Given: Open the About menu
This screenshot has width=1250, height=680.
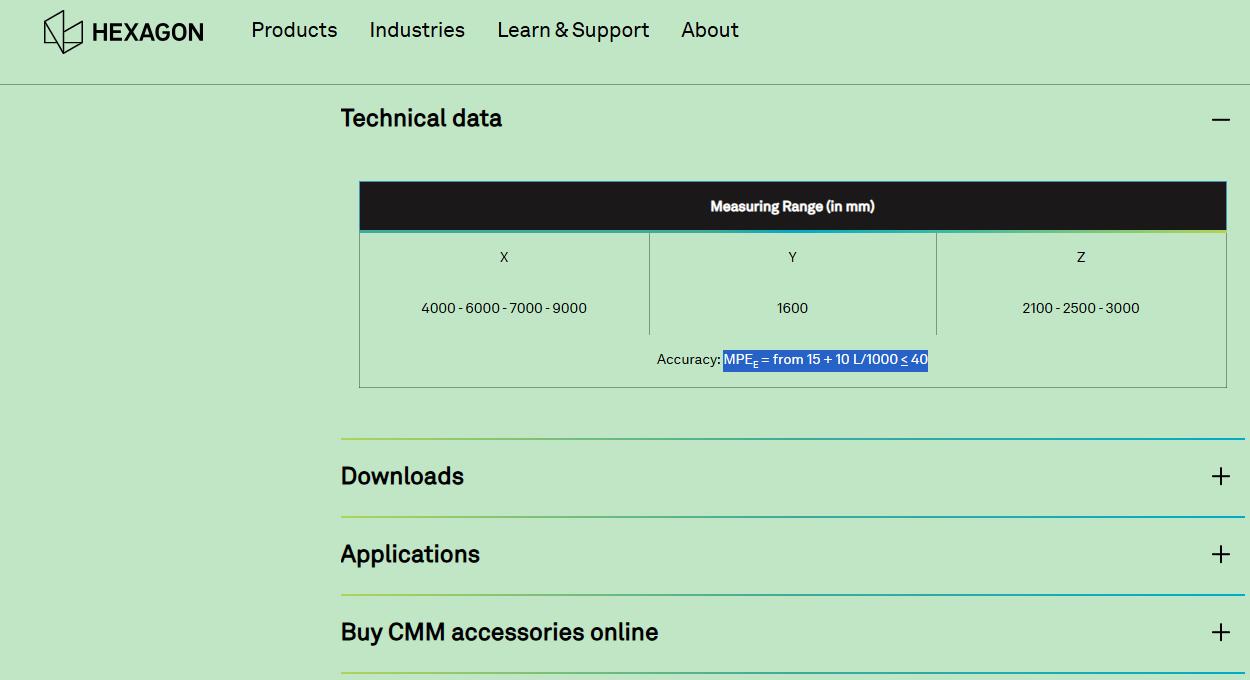Looking at the screenshot, I should [x=710, y=30].
